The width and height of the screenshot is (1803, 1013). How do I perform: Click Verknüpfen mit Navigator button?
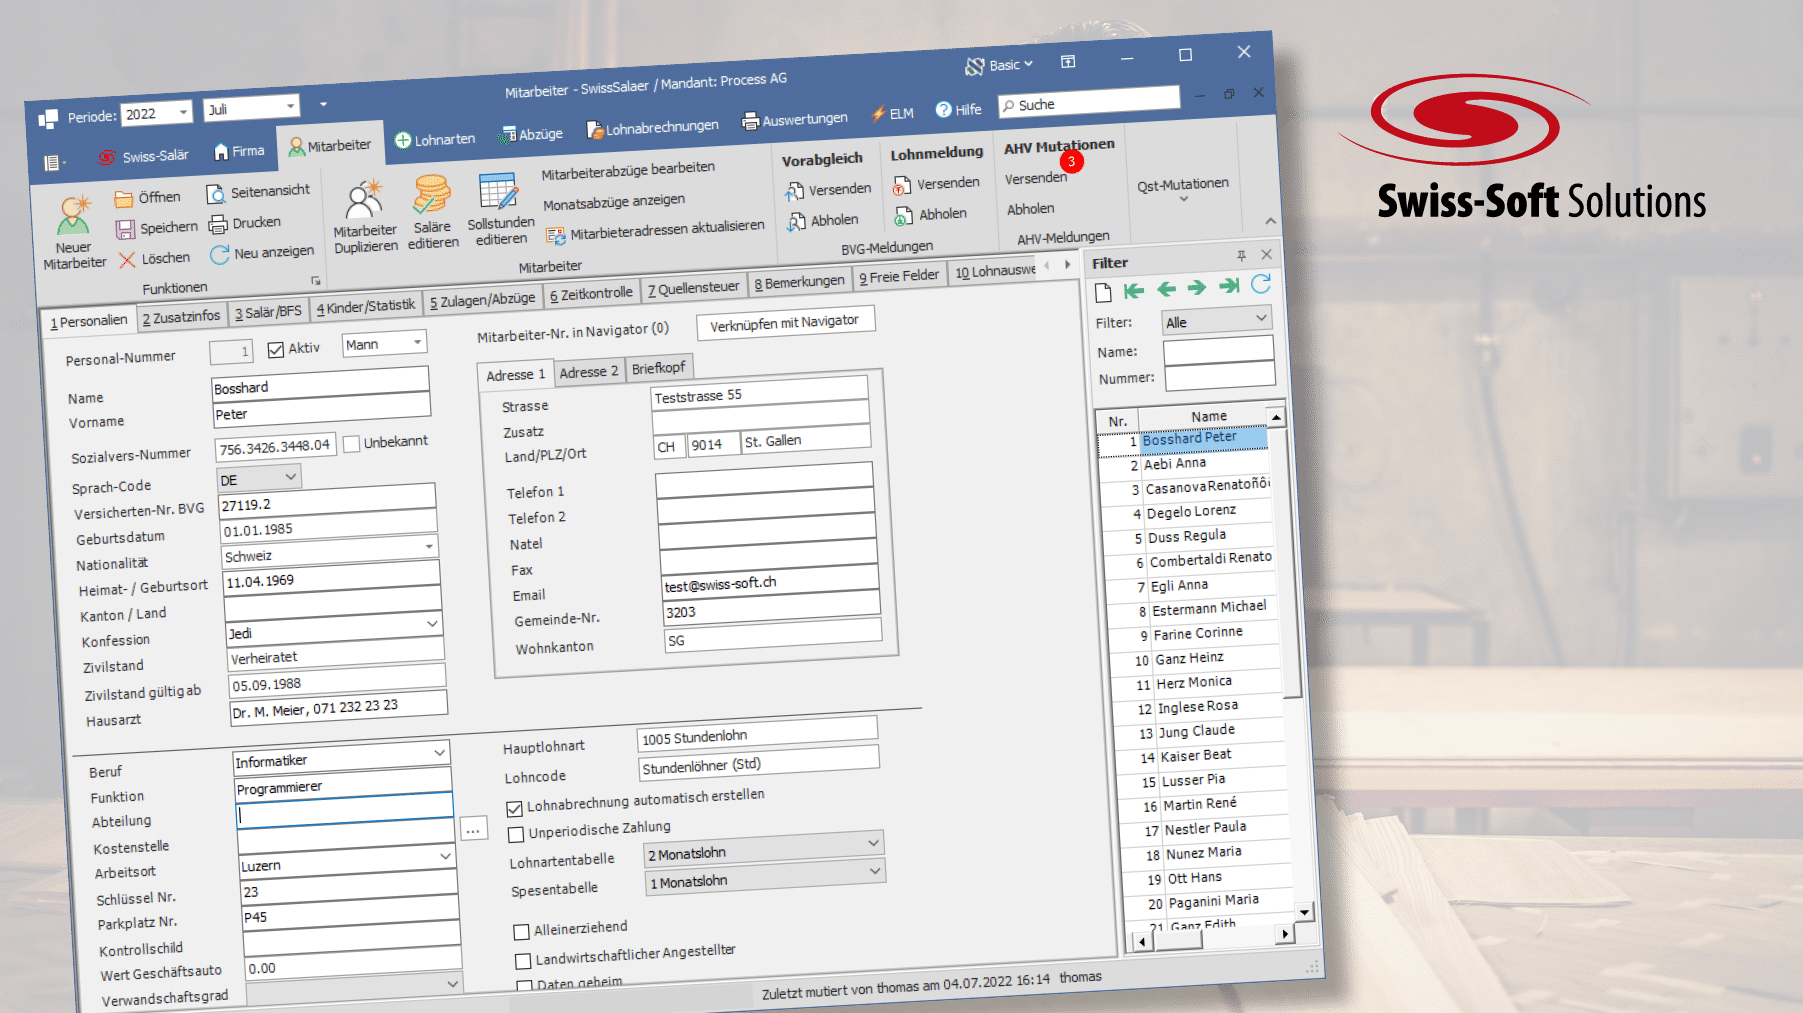[785, 323]
